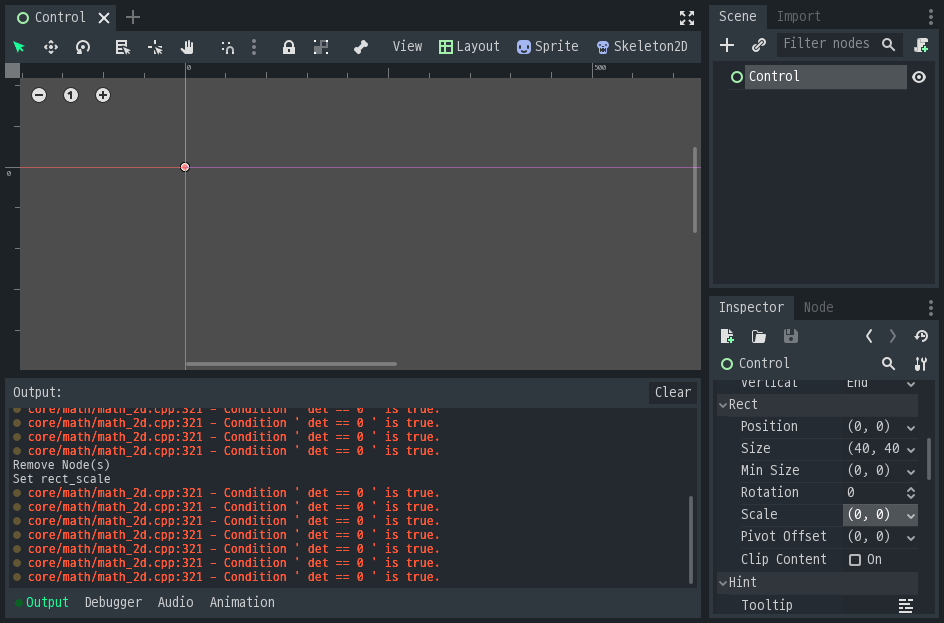Activate the Select tool

pyautogui.click(x=20, y=46)
